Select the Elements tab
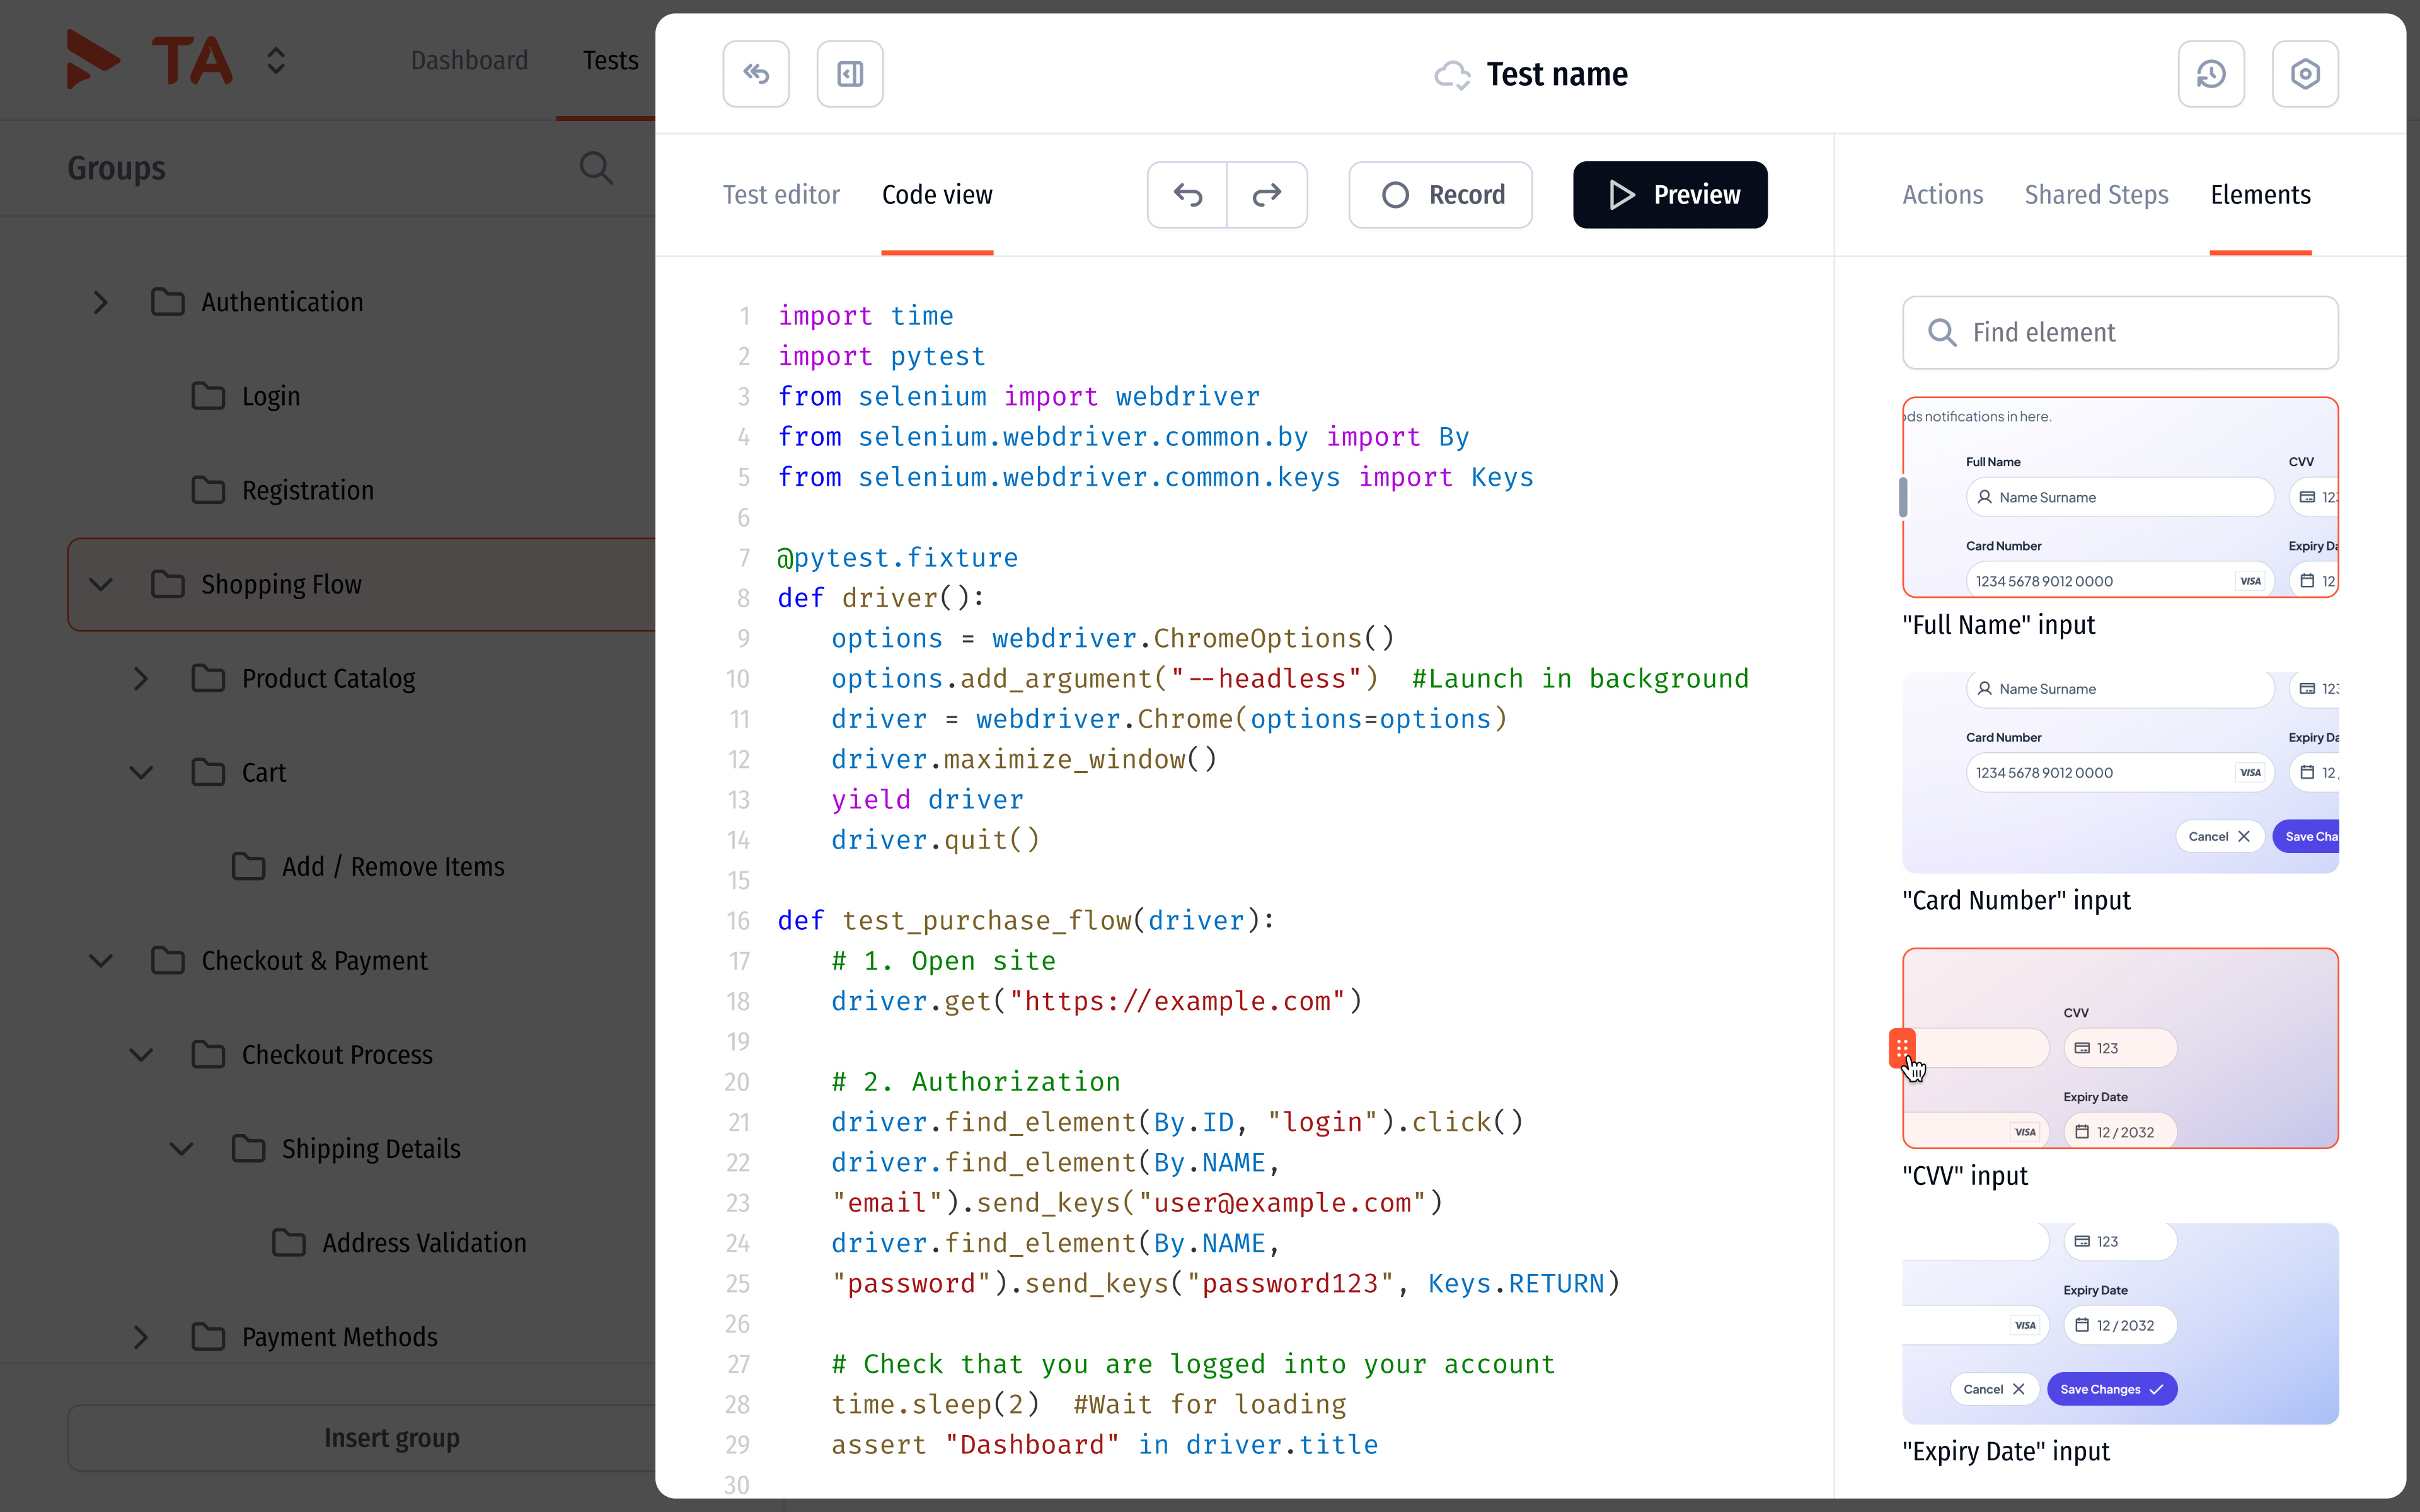This screenshot has width=2420, height=1512. 2260,195
